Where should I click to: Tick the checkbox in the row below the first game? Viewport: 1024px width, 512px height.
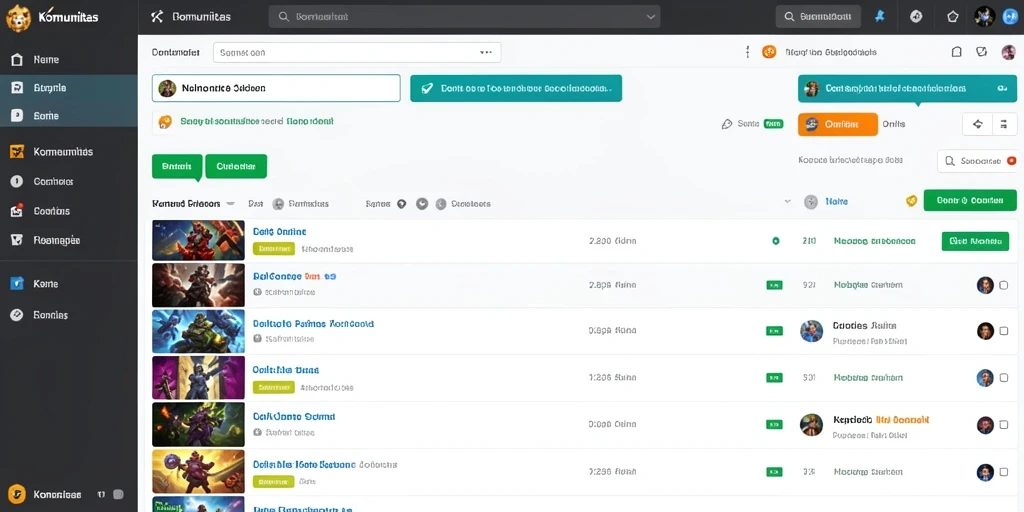pyautogui.click(x=1004, y=285)
